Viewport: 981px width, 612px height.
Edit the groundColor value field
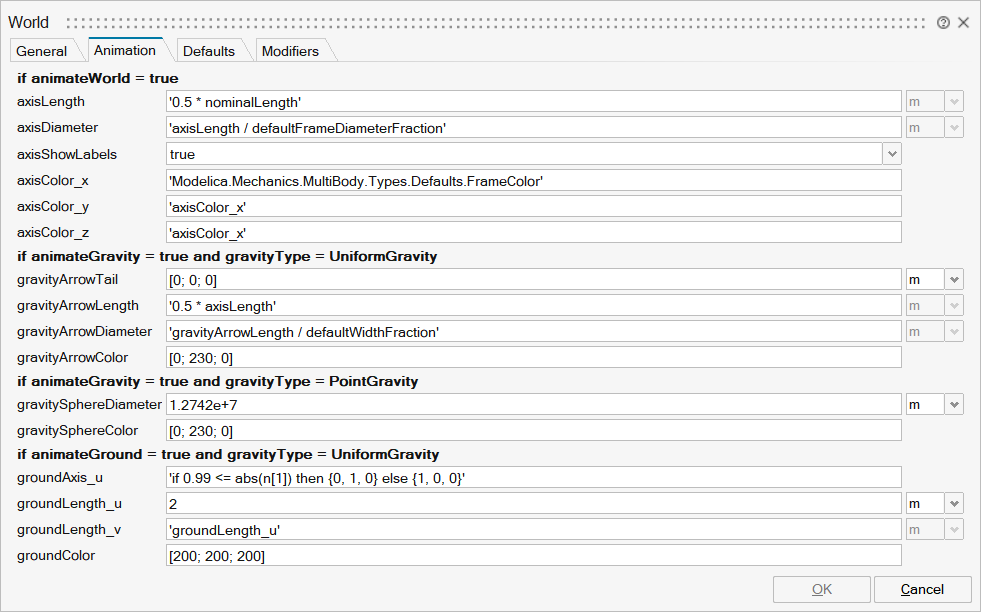(x=534, y=556)
